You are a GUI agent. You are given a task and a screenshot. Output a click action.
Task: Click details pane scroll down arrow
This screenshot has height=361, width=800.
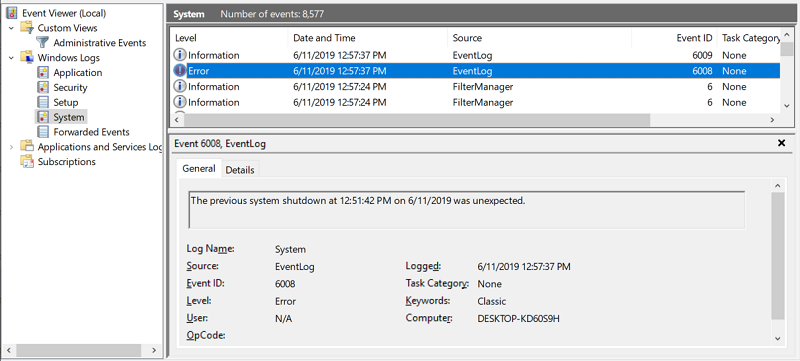tap(778, 338)
